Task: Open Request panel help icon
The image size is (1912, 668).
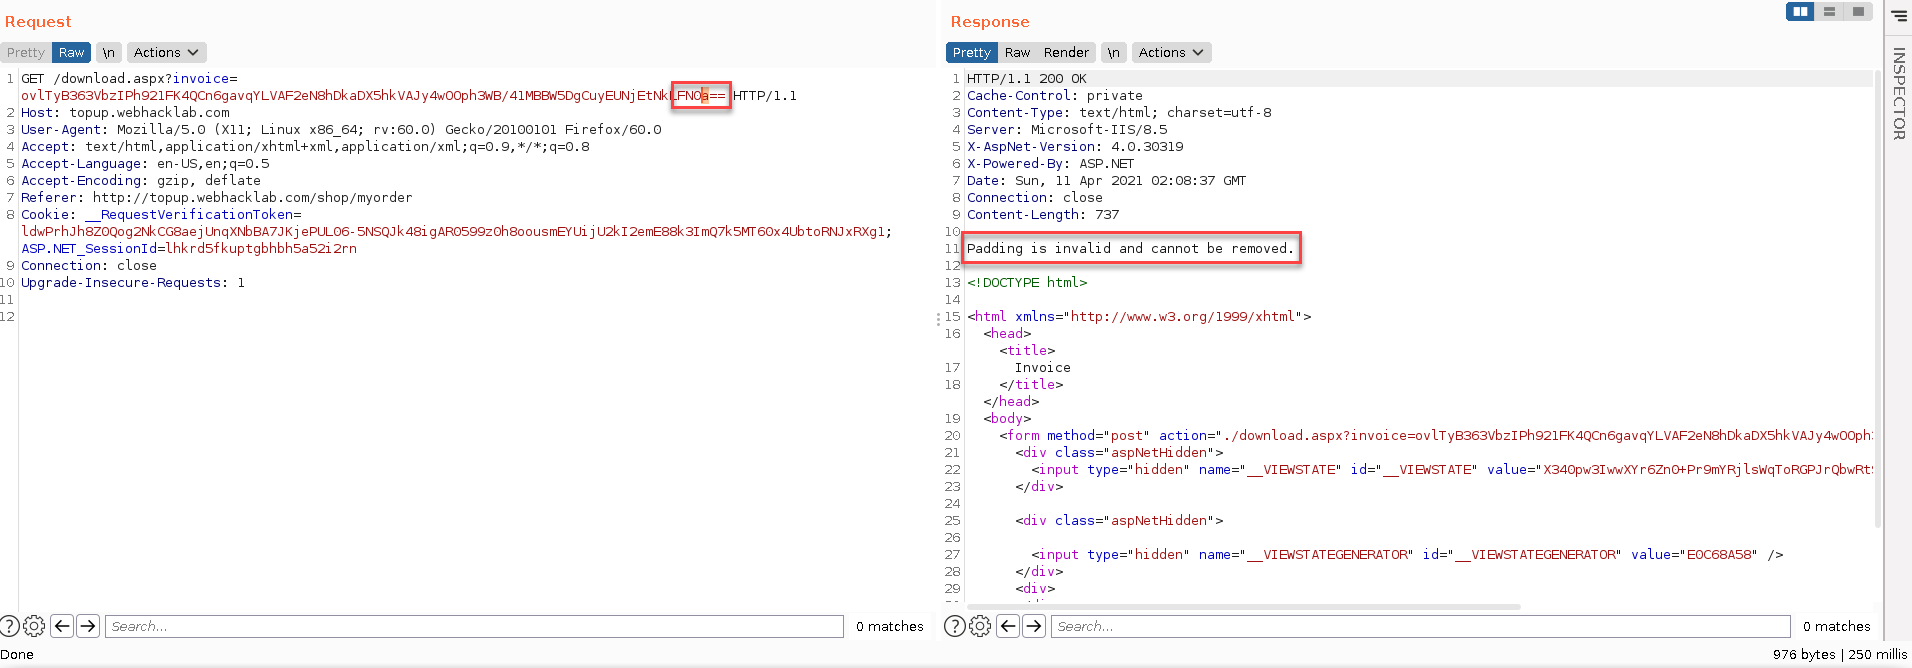Action: tap(9, 626)
